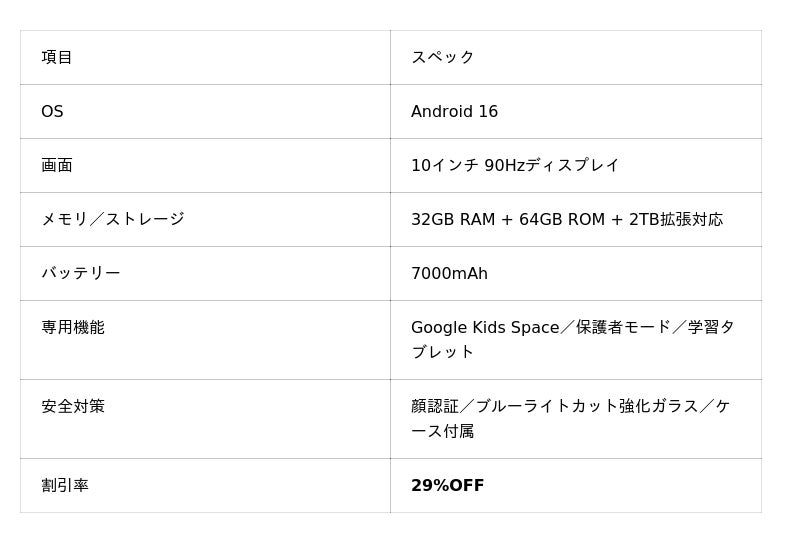Click the 7000mAh value
This screenshot has height=543, width=800.
[449, 273]
